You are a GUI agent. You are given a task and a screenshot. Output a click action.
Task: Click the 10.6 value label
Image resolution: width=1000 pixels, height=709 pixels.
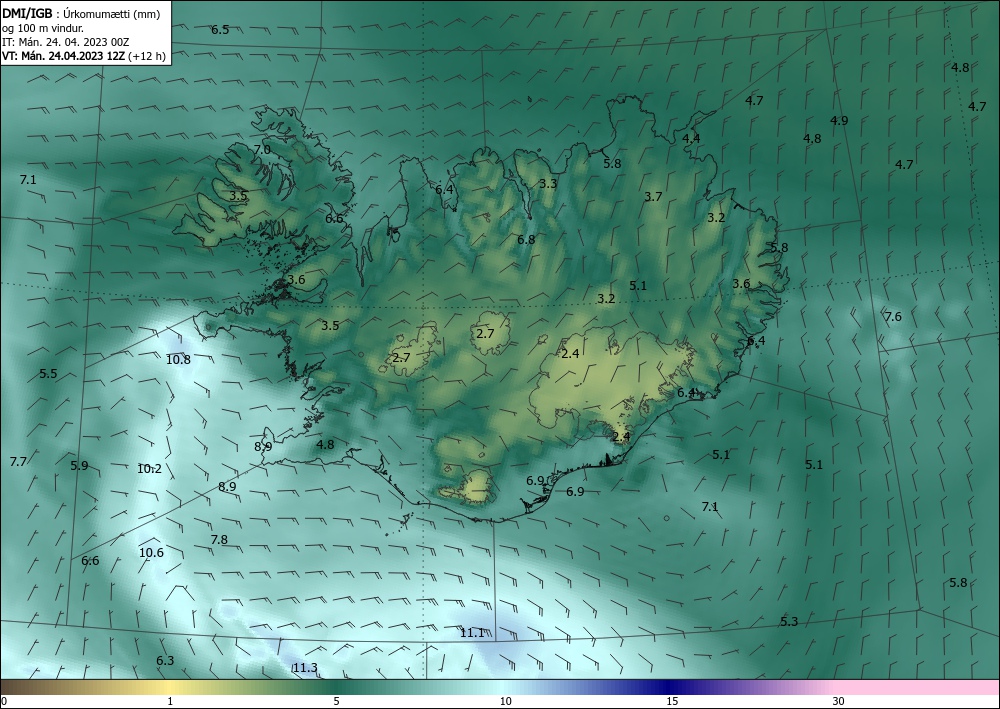(x=151, y=553)
